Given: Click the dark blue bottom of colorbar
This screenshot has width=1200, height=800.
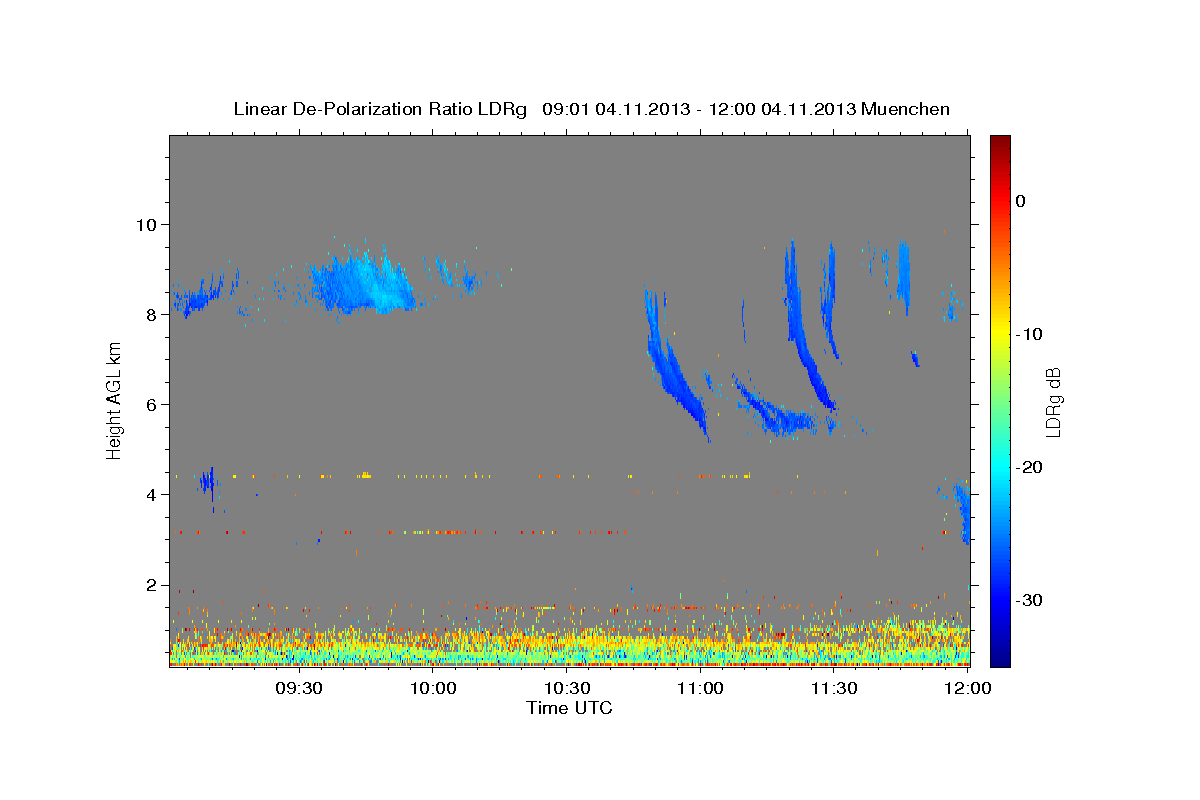Looking at the screenshot, I should click(x=1000, y=658).
